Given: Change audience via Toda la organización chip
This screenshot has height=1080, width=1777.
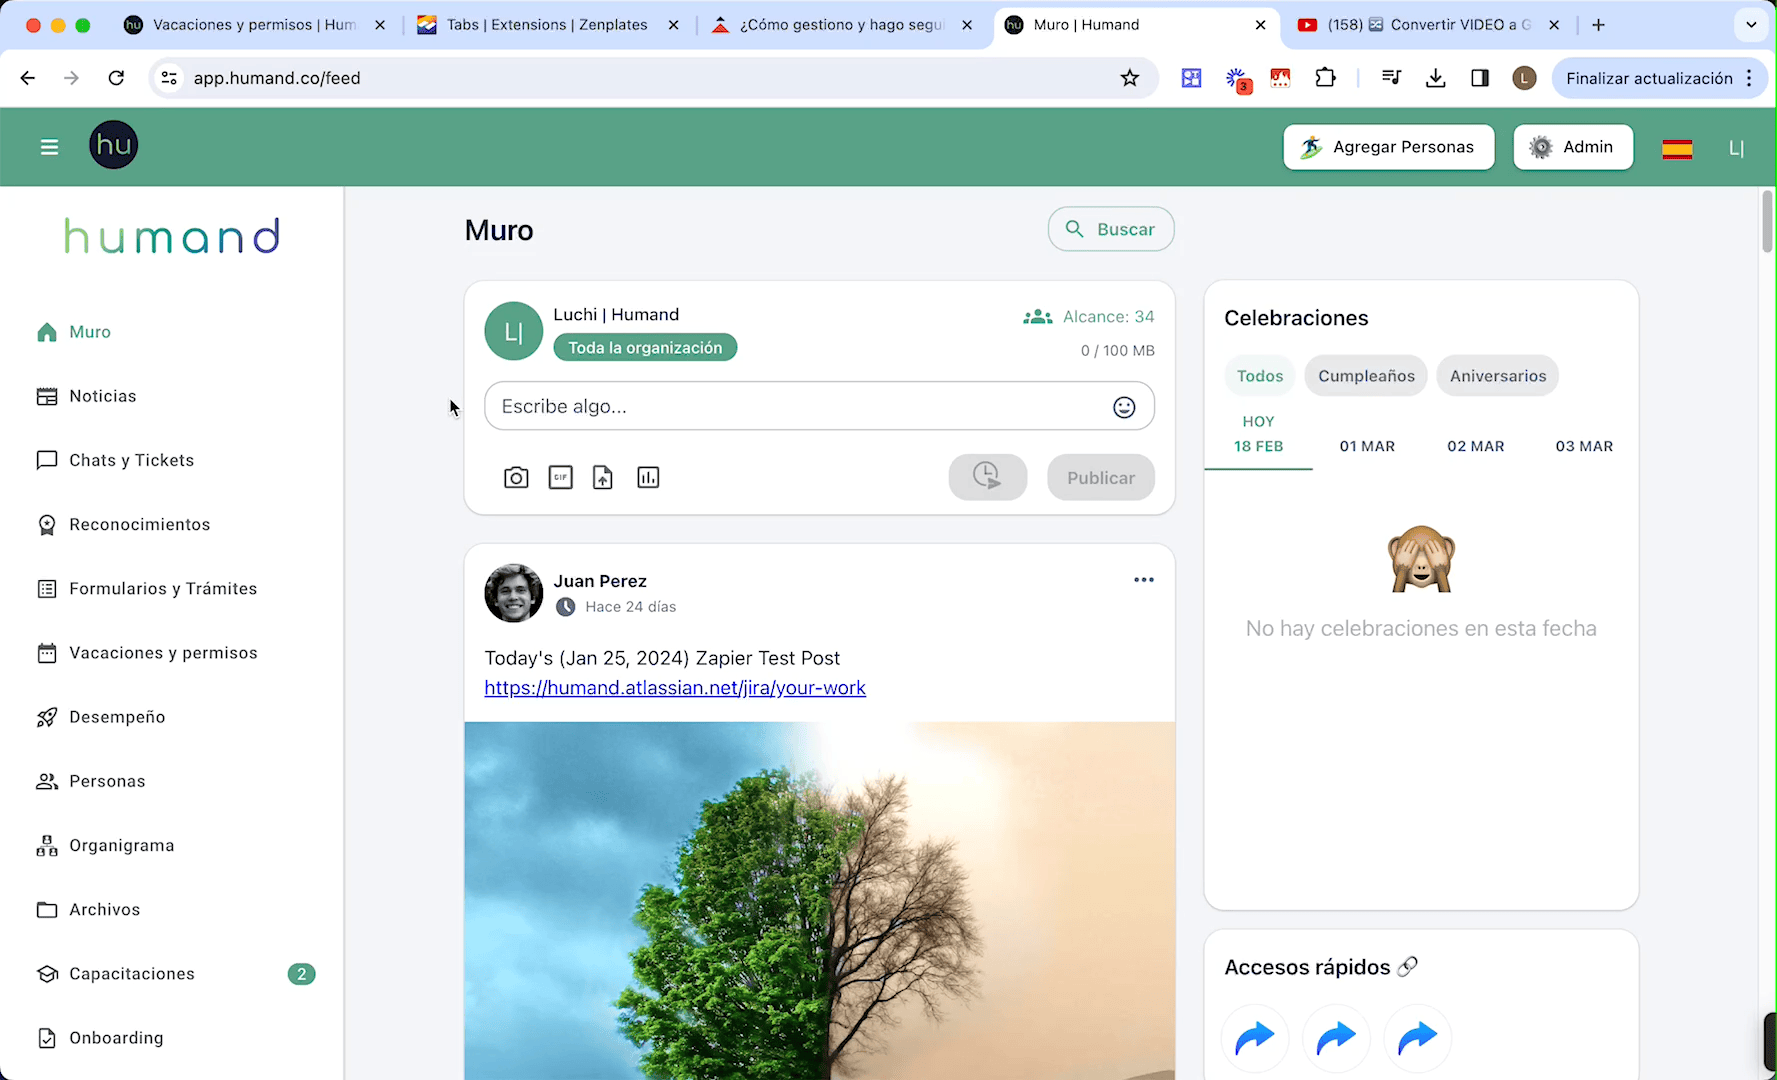Looking at the screenshot, I should pyautogui.click(x=645, y=348).
